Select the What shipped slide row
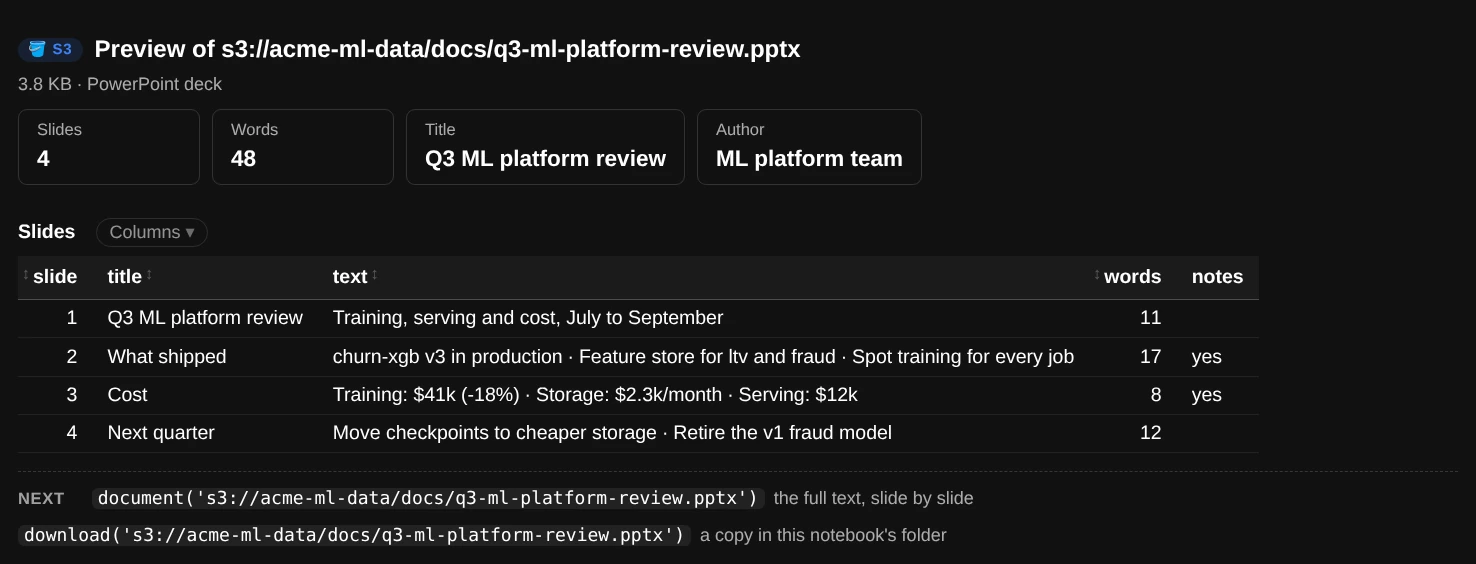The image size is (1476, 564). [x=638, y=357]
